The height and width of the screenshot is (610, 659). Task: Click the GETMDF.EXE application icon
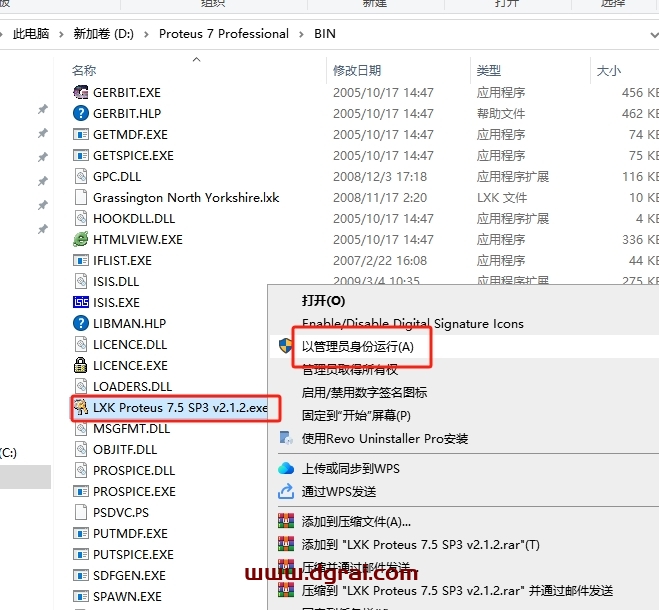[81, 134]
